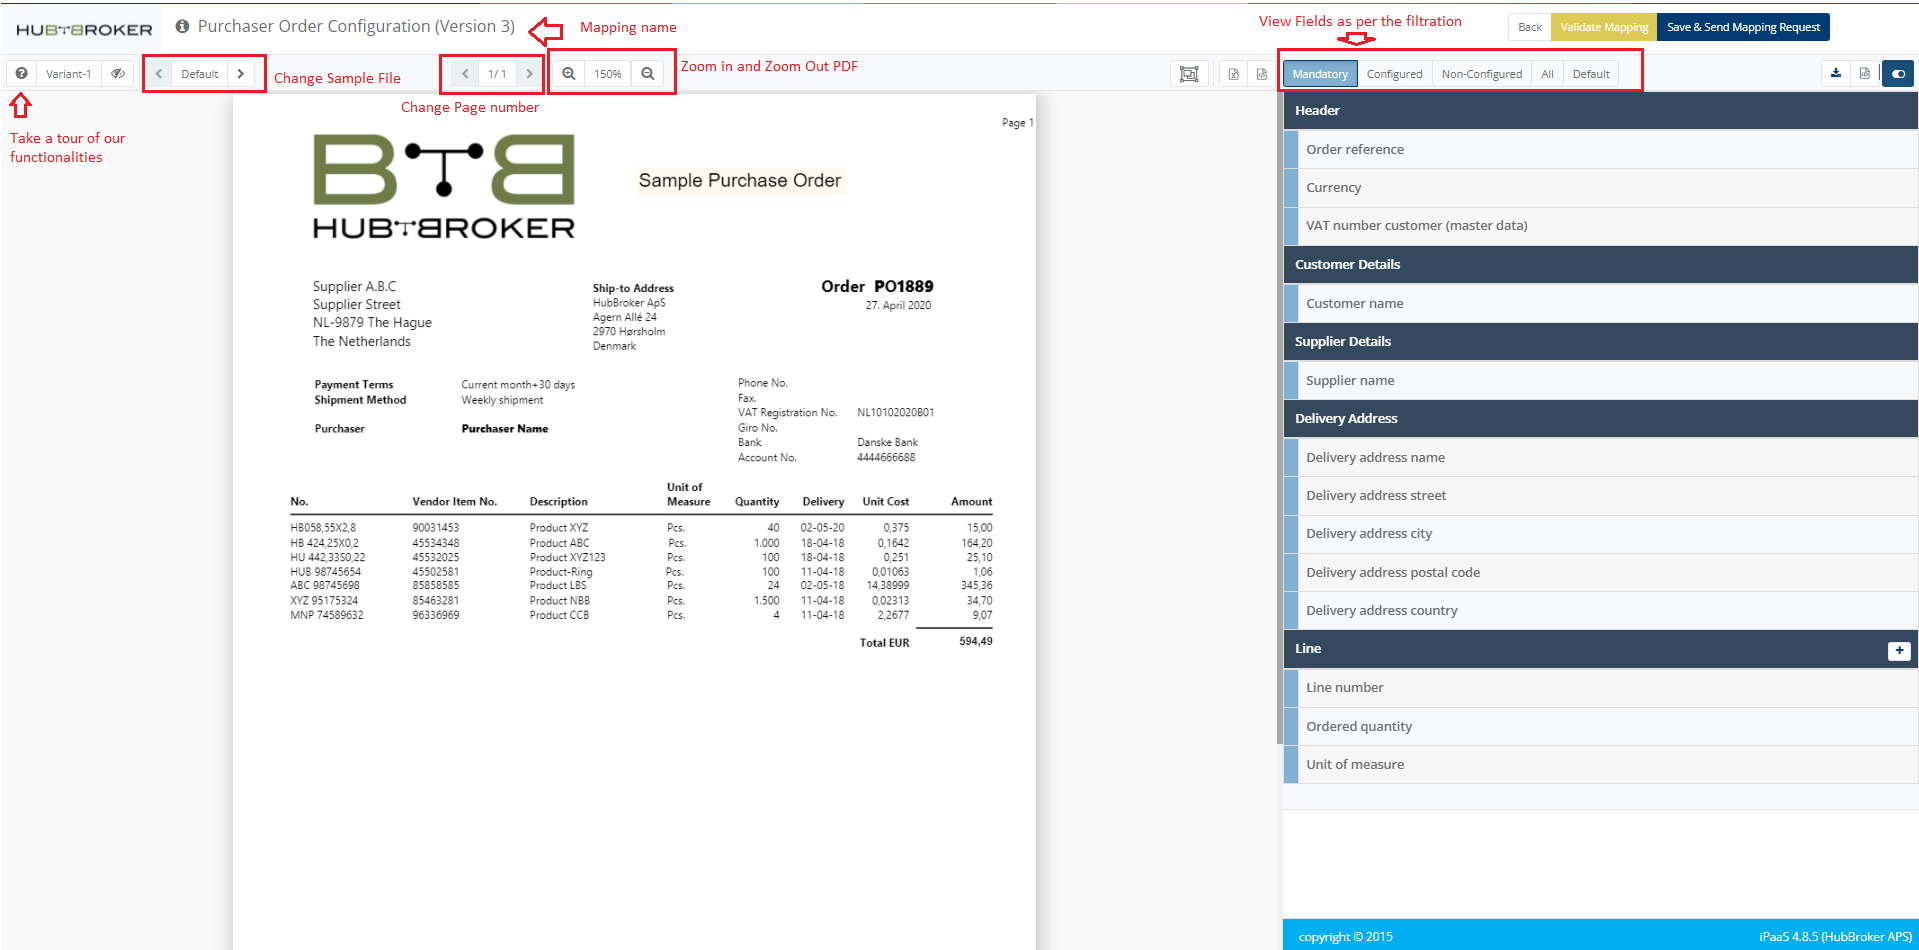This screenshot has width=1919, height=950.
Task: Select the All filter tab
Action: point(1547,74)
